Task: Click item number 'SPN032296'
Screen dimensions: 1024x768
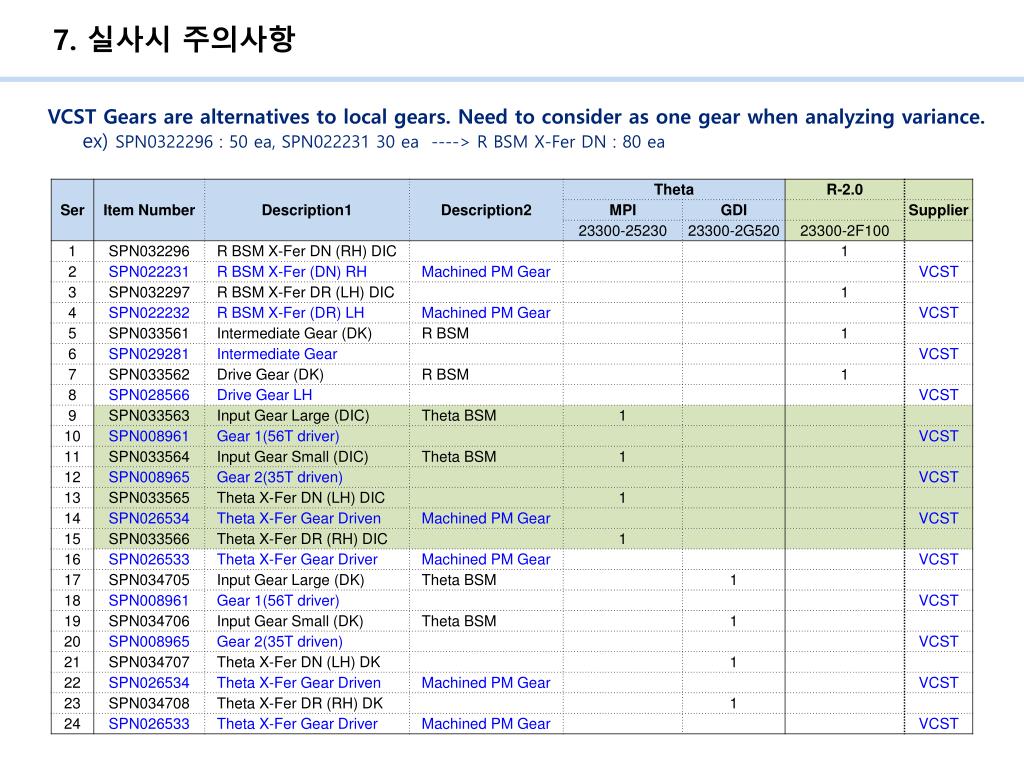Action: pyautogui.click(x=149, y=251)
